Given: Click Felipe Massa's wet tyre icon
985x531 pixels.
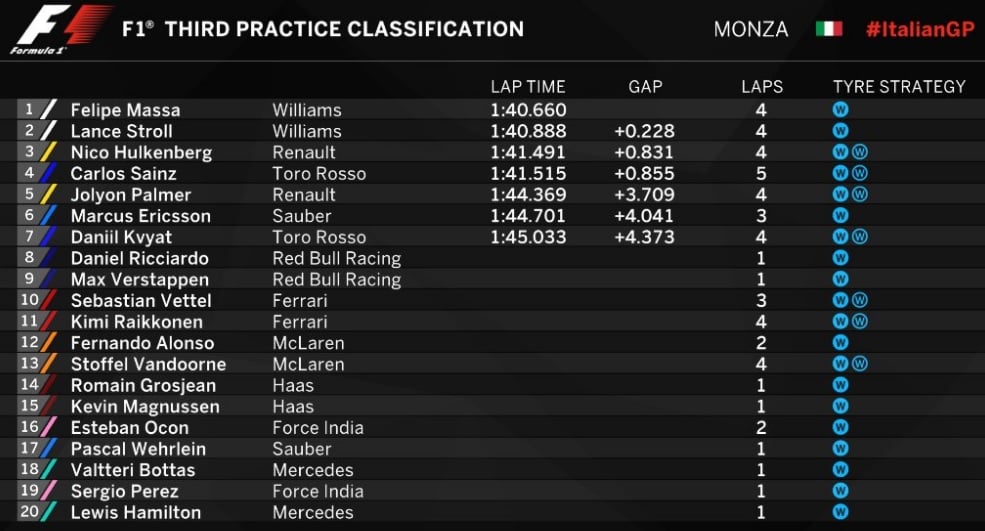Looking at the screenshot, I should coord(840,110).
